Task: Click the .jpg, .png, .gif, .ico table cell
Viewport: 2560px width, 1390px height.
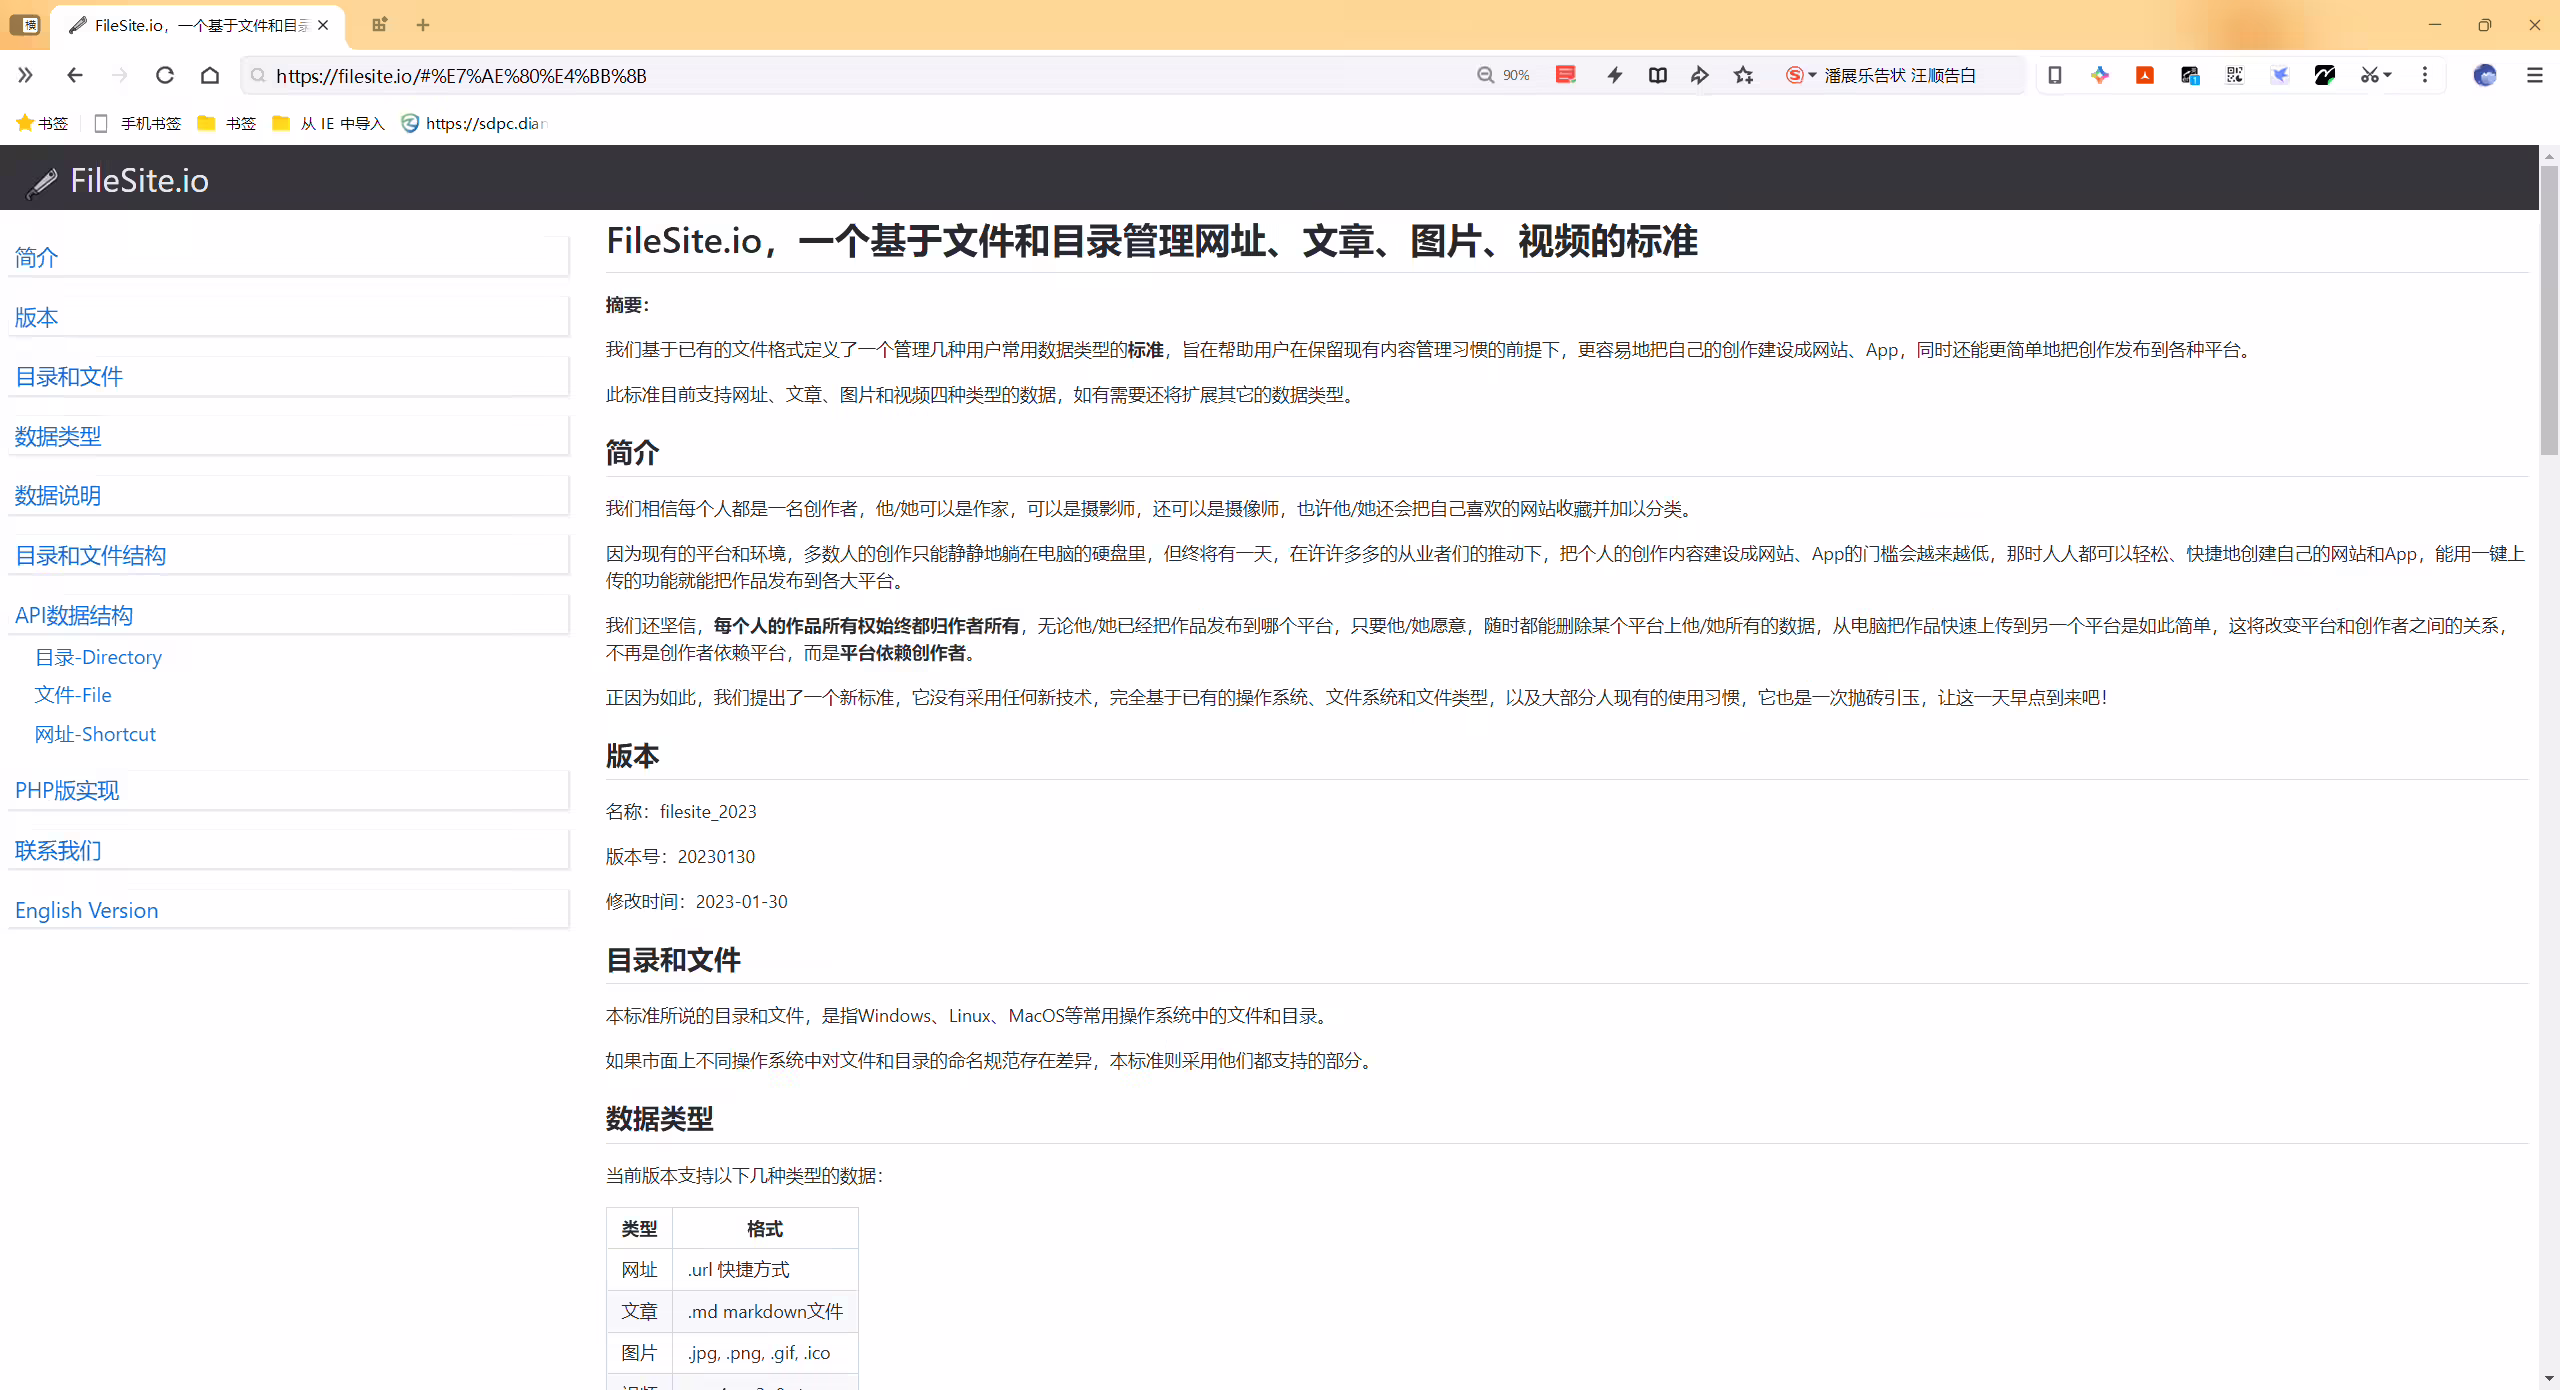Action: pyautogui.click(x=765, y=1353)
